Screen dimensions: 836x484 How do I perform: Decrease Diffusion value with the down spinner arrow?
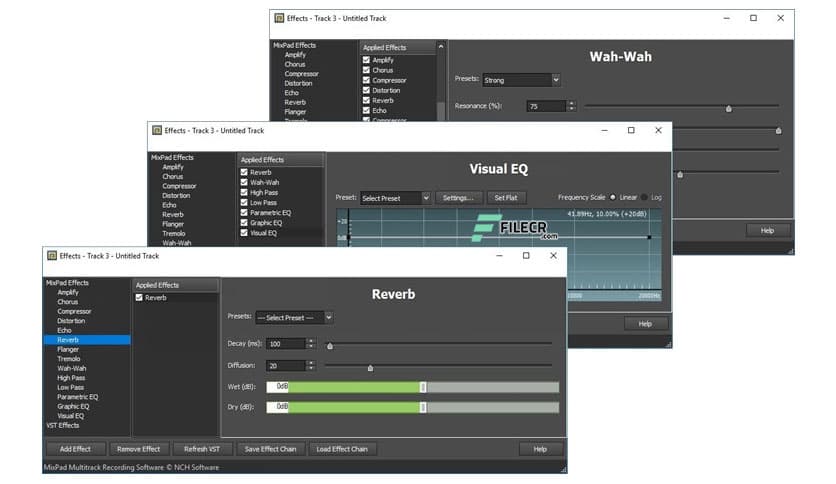[311, 369]
